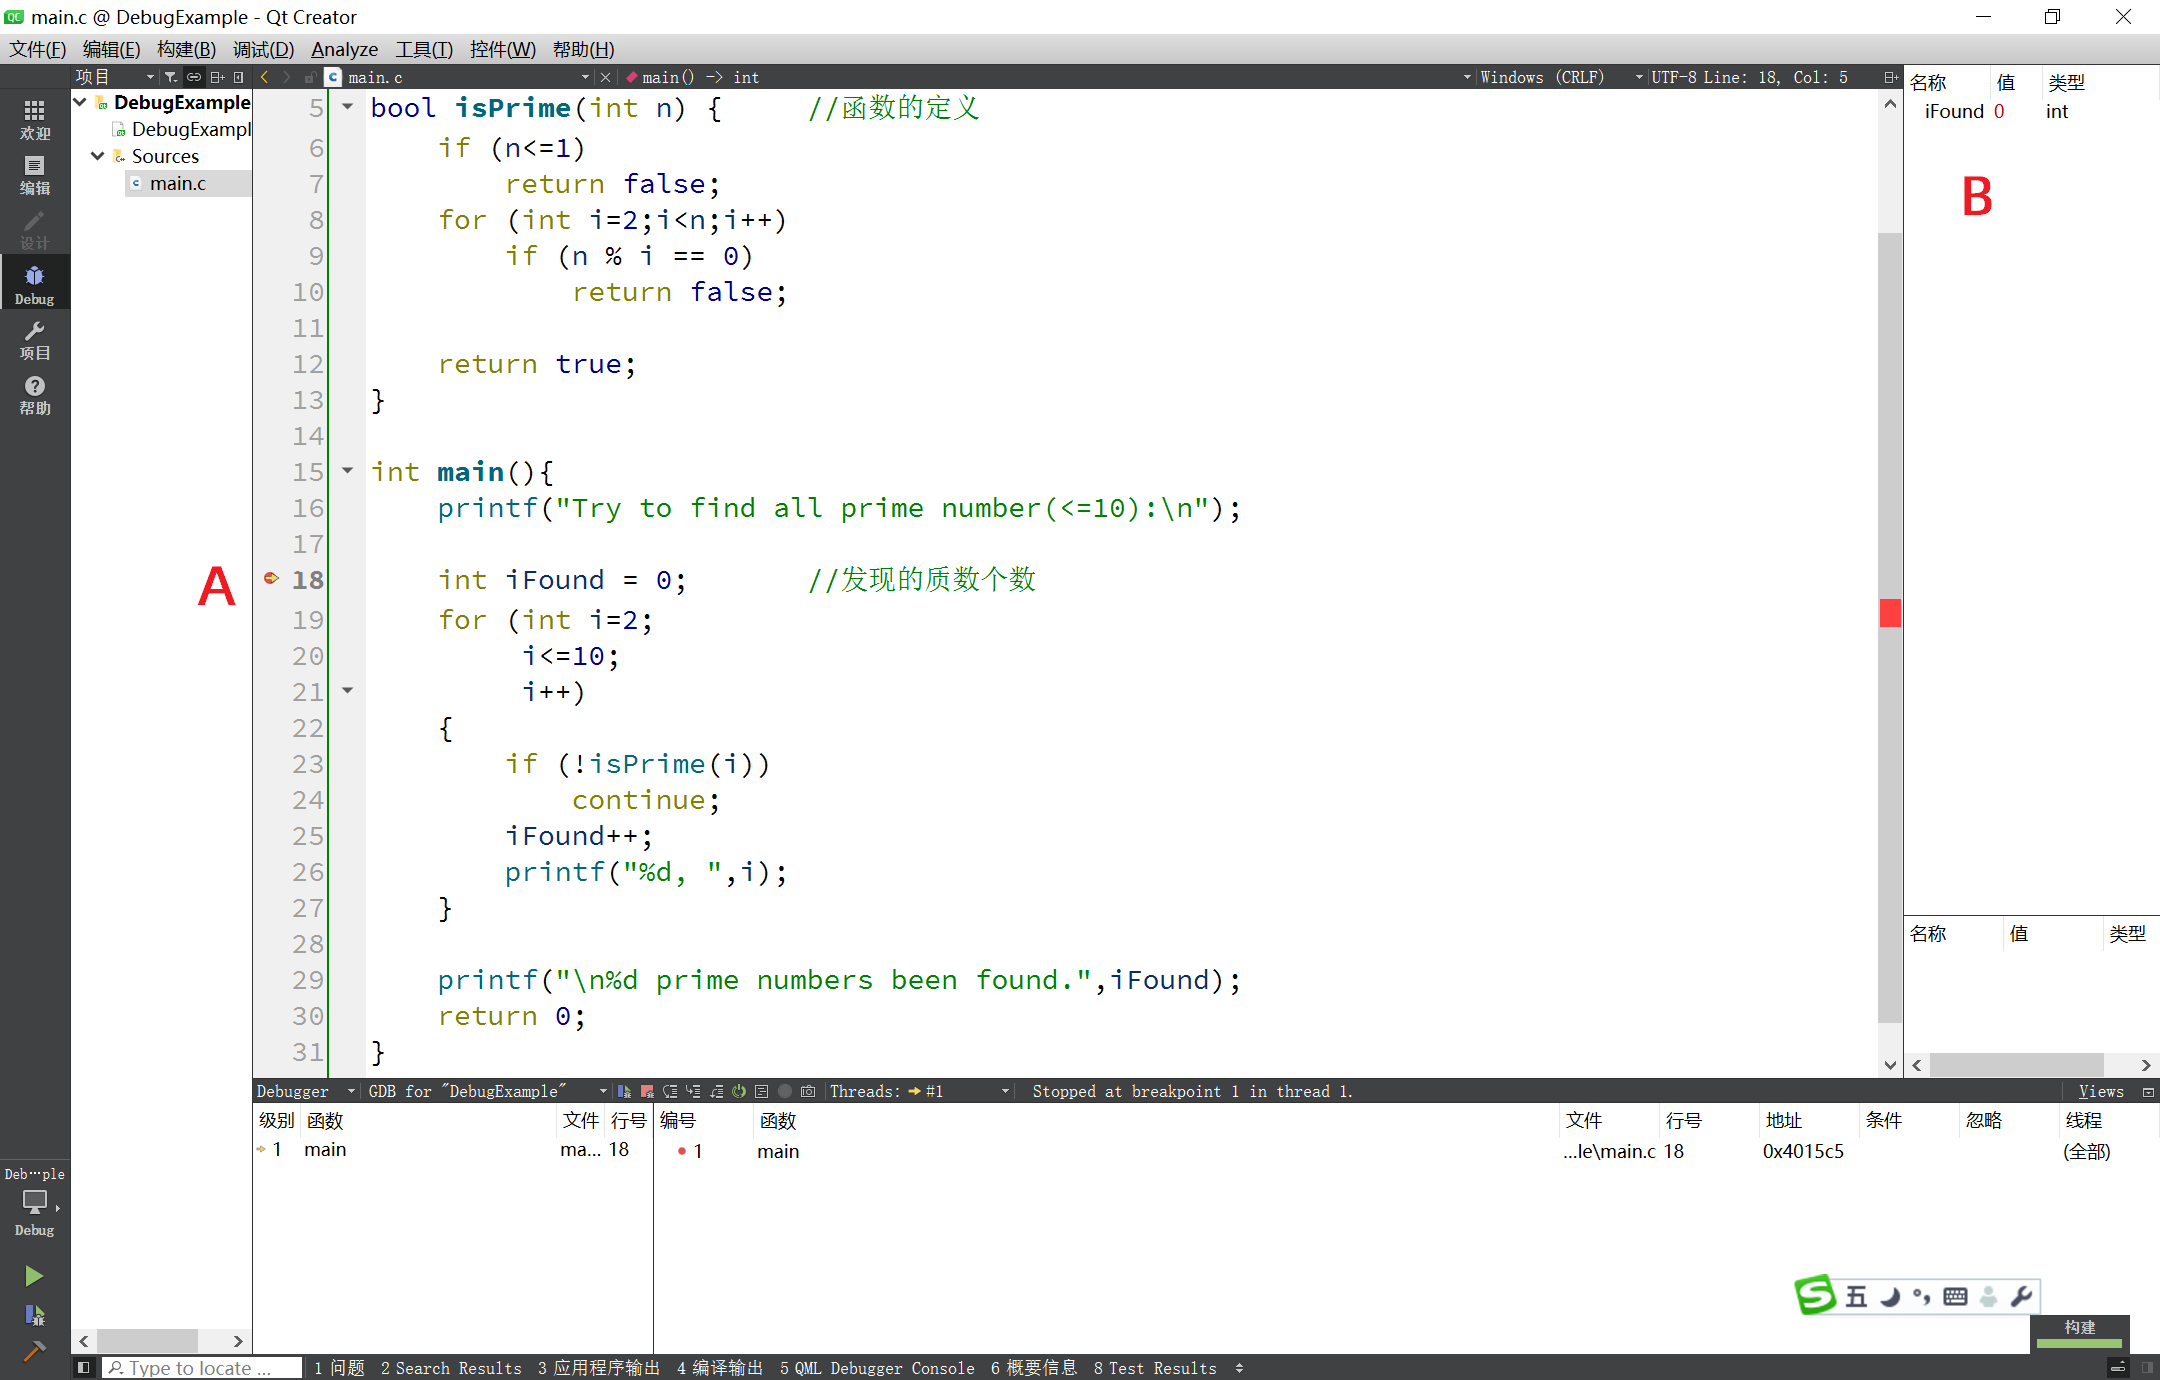
Task: Toggle right sidebar button in status bar
Action: pyautogui.click(x=2146, y=1367)
